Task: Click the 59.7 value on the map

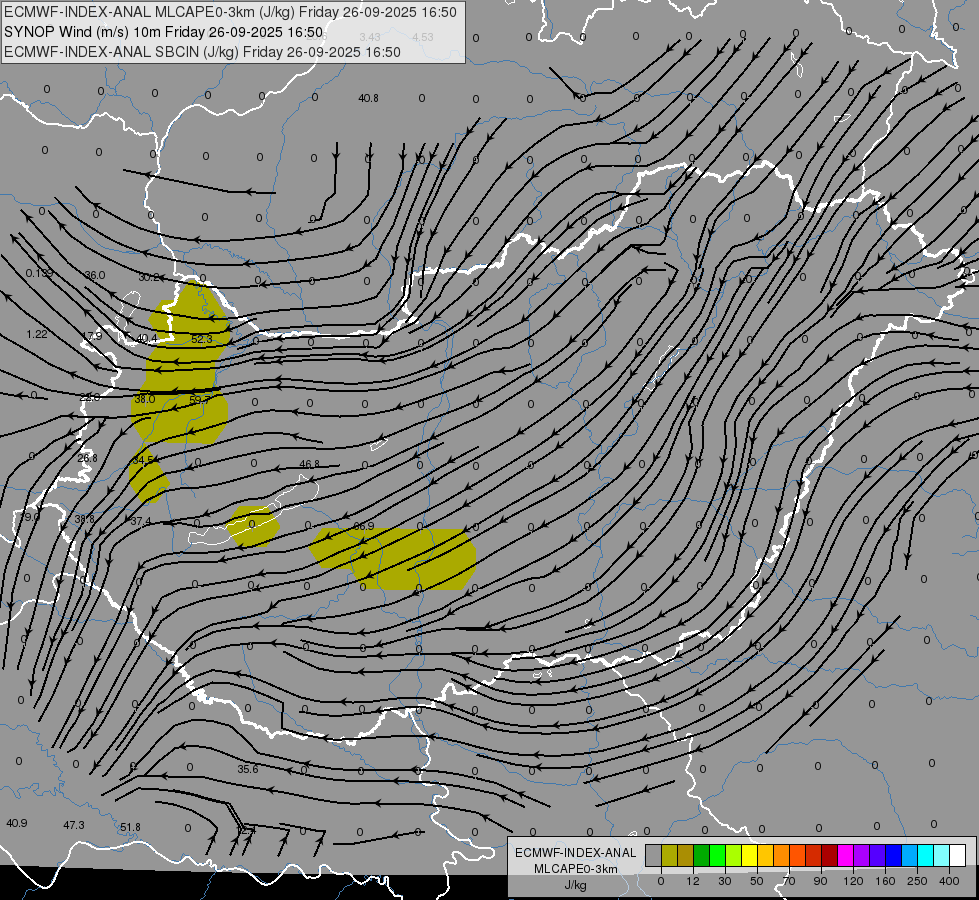Action: click(199, 400)
